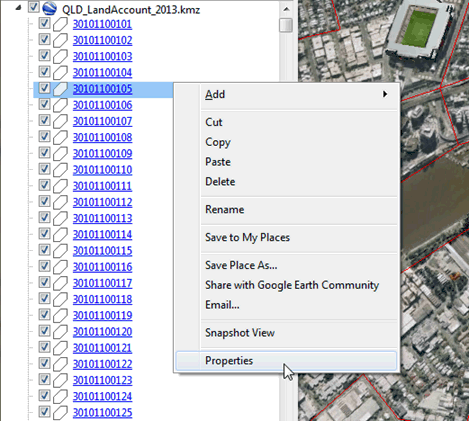Click the polygon icon next to 30101100104
This screenshot has width=469, height=421.
pos(60,73)
